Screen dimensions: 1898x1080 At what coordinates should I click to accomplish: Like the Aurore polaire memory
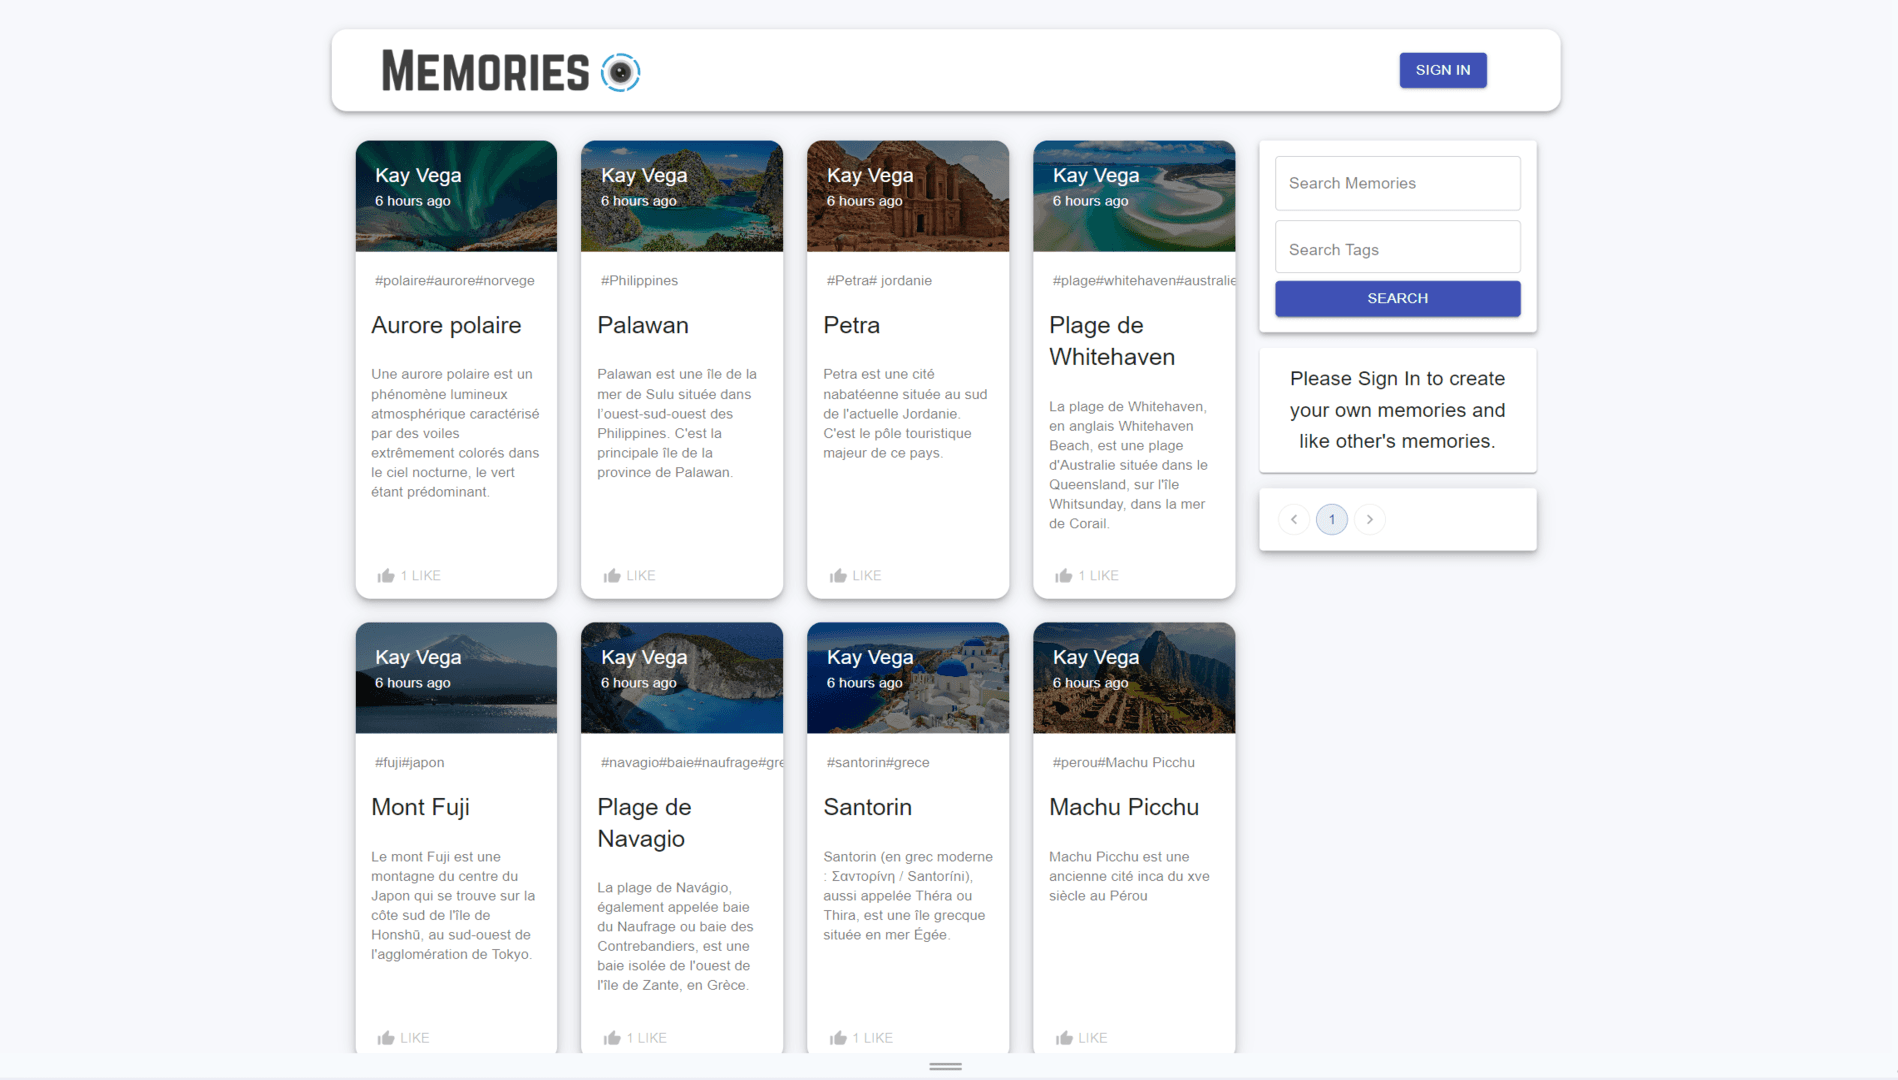409,575
